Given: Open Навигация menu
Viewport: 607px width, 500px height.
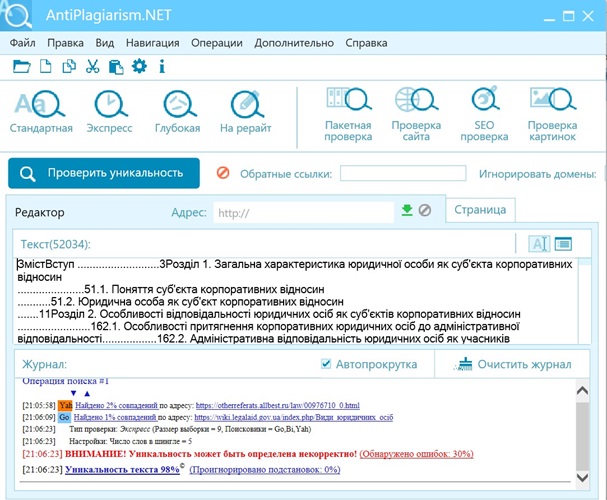Looking at the screenshot, I should point(153,43).
